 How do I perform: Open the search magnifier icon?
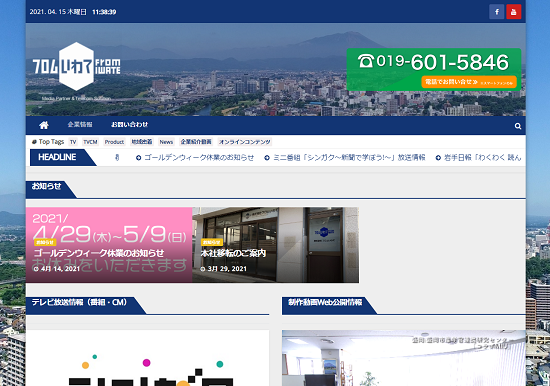pyautogui.click(x=518, y=126)
